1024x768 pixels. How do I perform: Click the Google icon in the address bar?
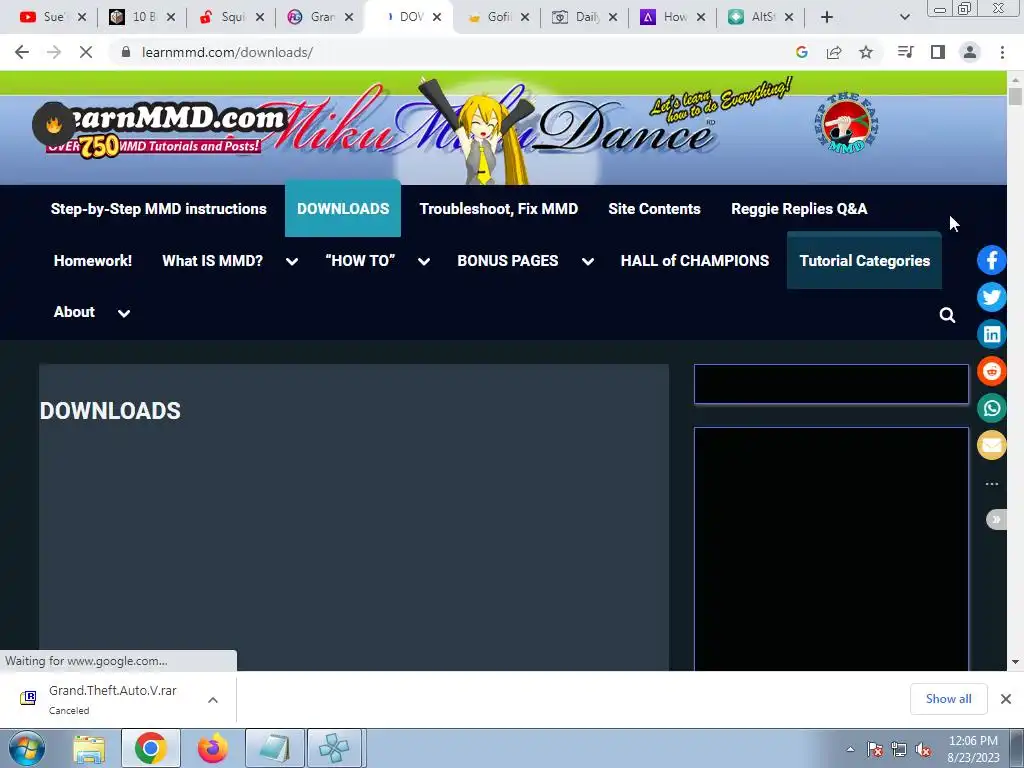point(802,52)
